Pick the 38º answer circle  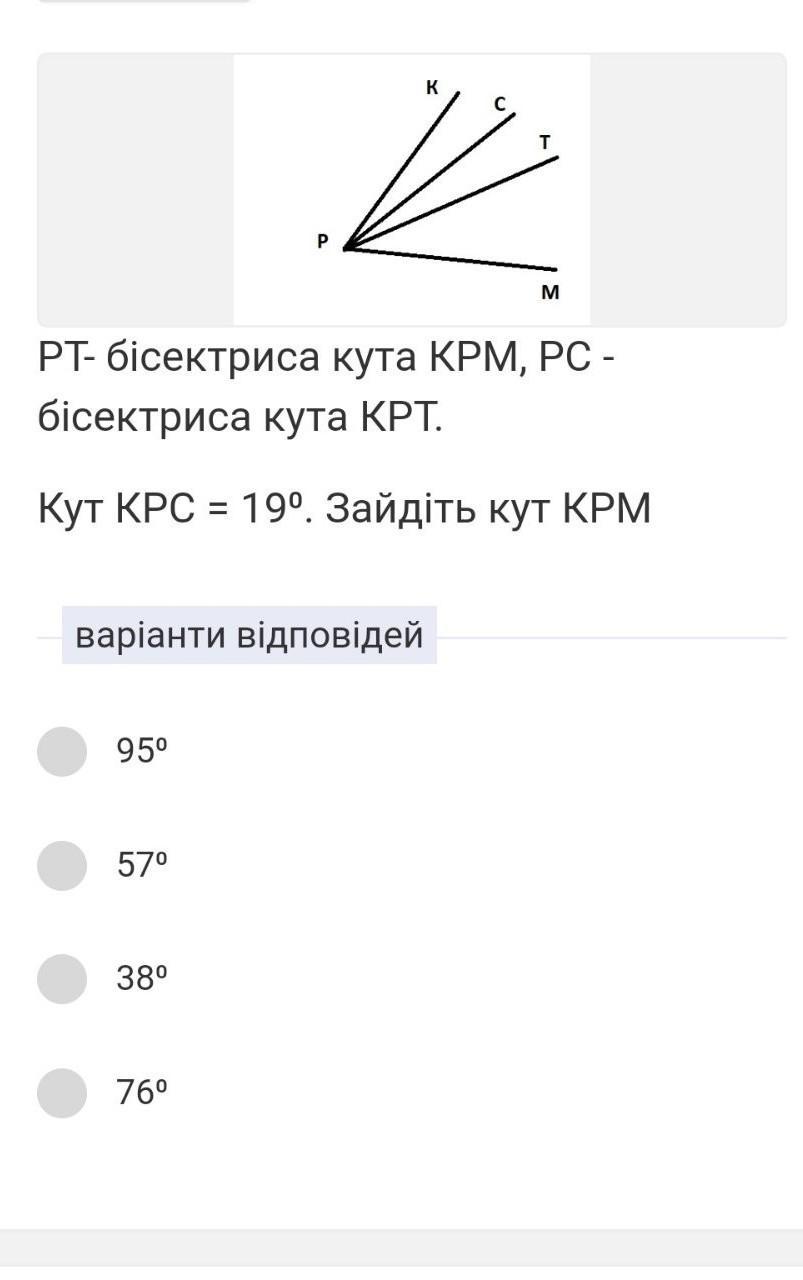coord(62,978)
